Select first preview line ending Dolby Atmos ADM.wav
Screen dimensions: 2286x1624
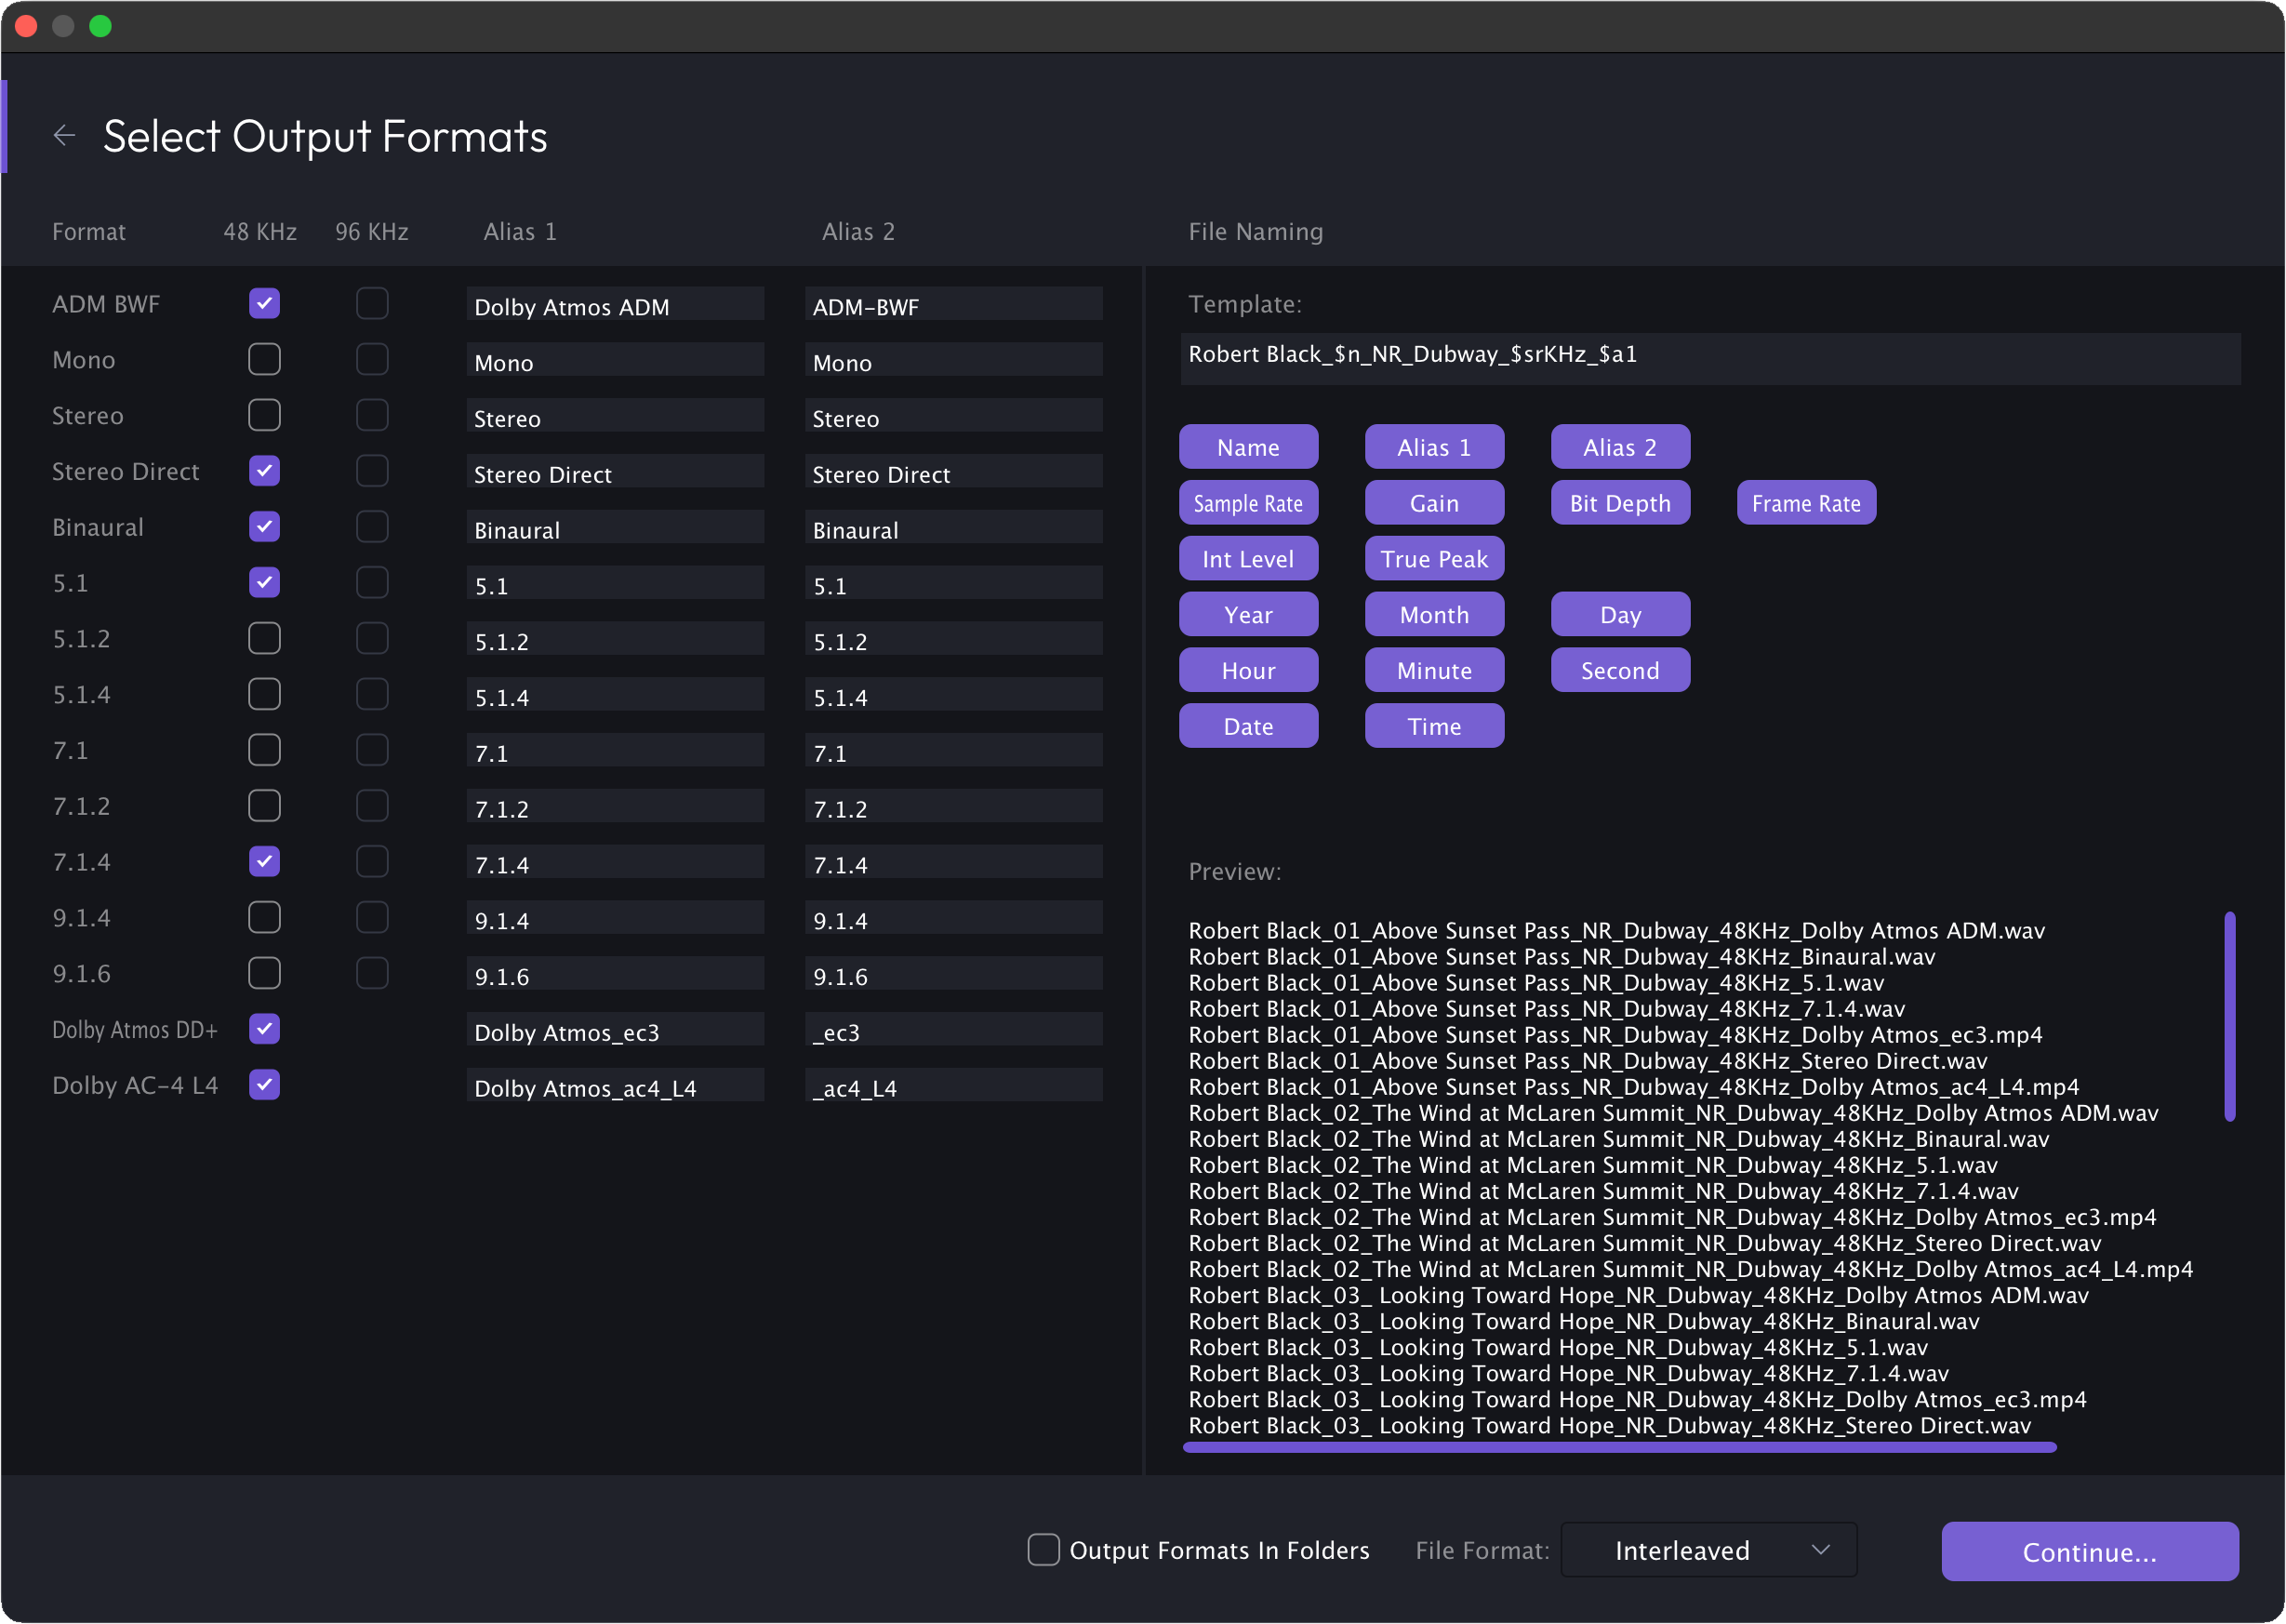(x=1617, y=931)
